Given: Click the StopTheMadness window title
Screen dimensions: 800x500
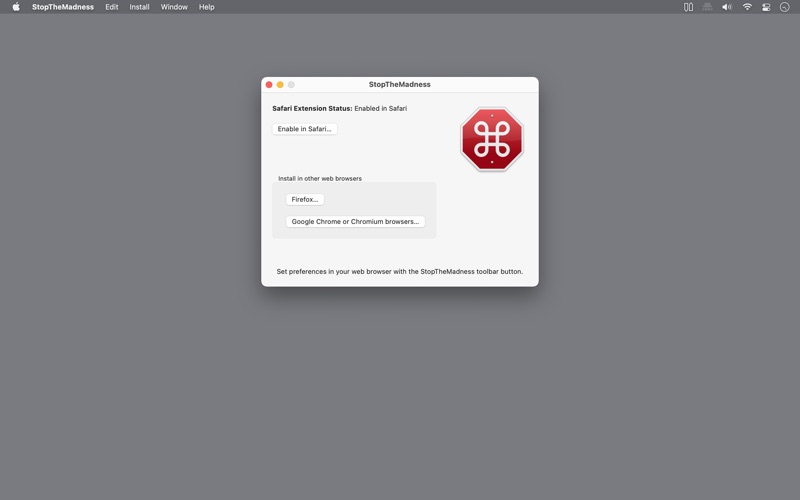Looking at the screenshot, I should (x=399, y=85).
